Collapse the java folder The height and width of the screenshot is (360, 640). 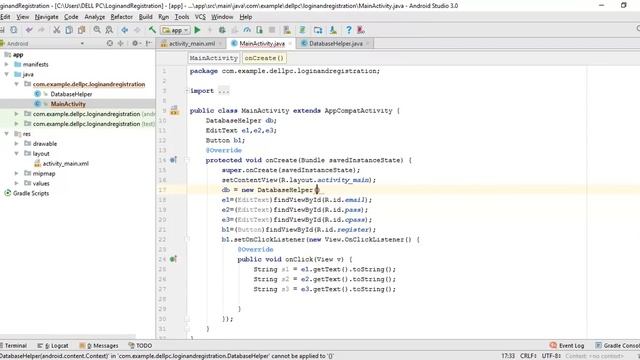click(x=7, y=74)
